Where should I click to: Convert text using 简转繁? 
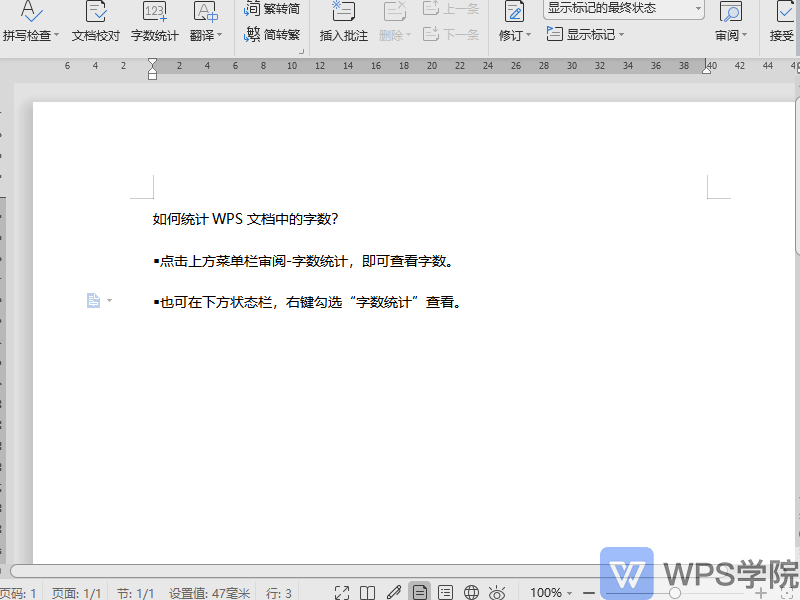[273, 35]
